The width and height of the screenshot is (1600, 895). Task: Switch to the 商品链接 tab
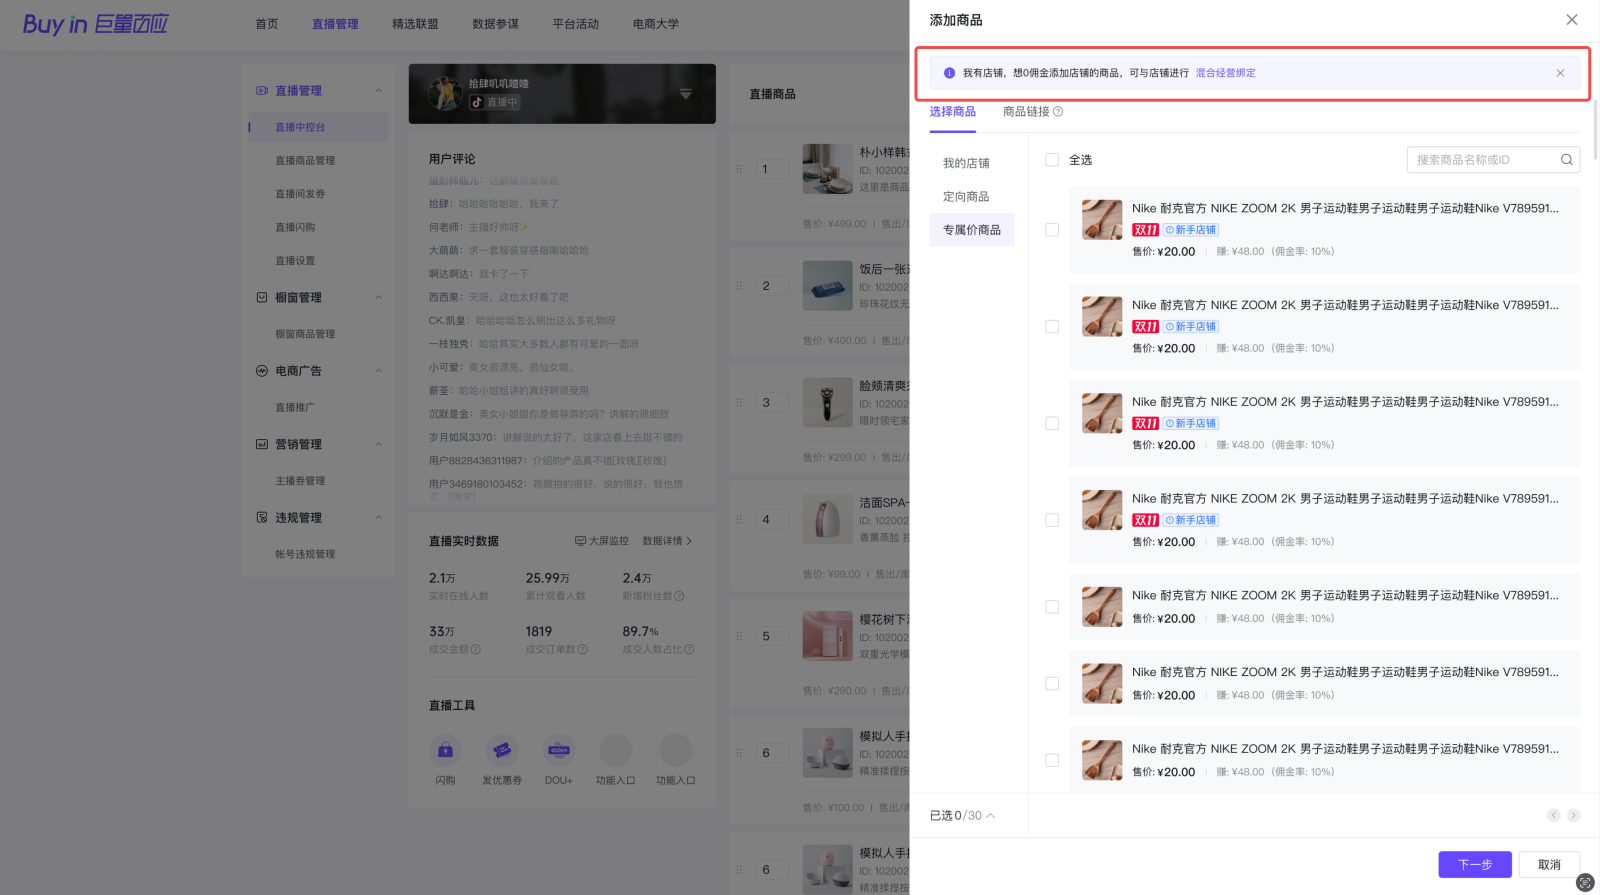pyautogui.click(x=1026, y=112)
